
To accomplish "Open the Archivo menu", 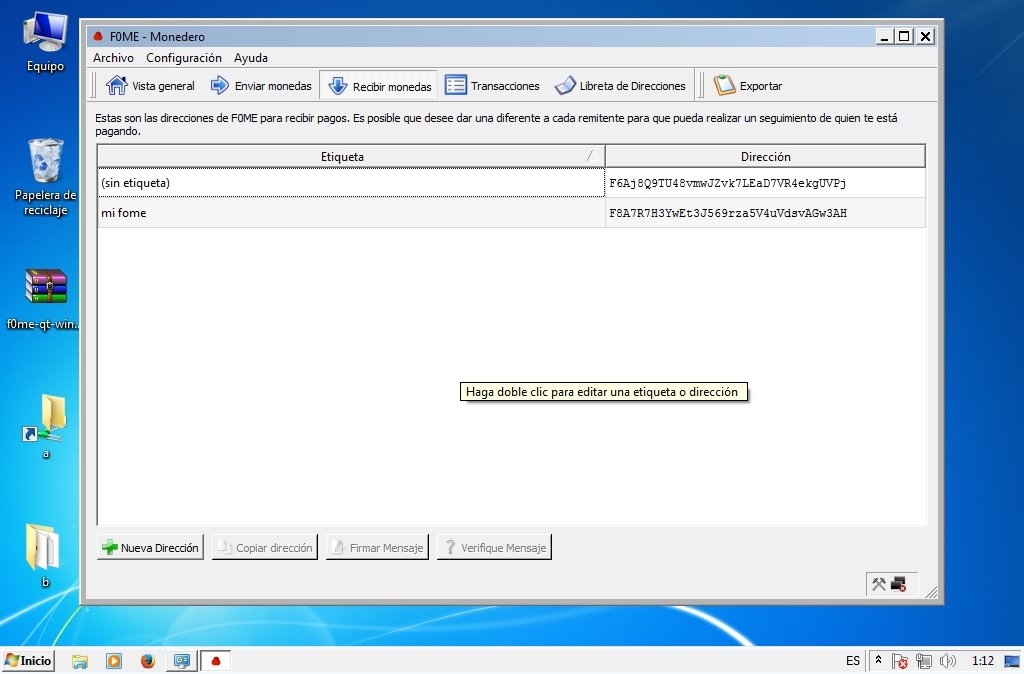I will [113, 57].
